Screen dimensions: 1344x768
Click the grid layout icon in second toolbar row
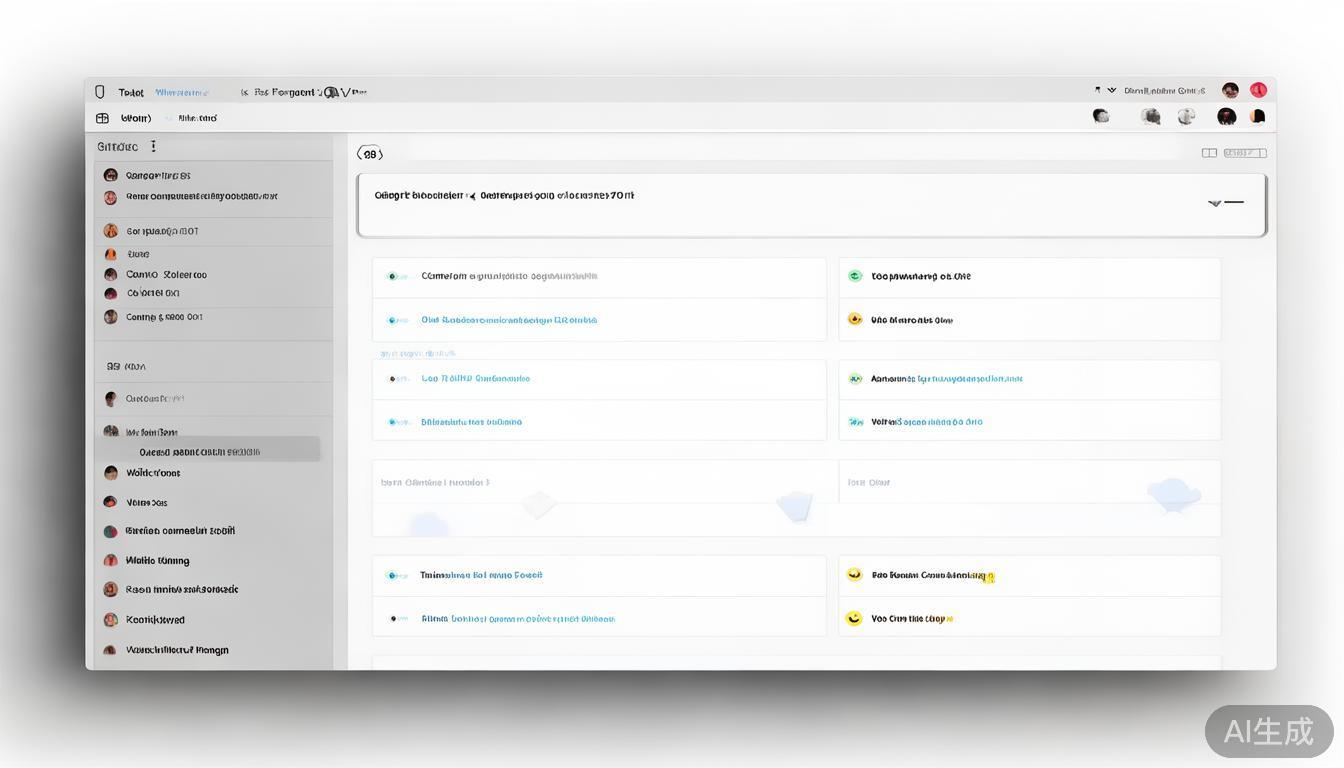[x=102, y=118]
